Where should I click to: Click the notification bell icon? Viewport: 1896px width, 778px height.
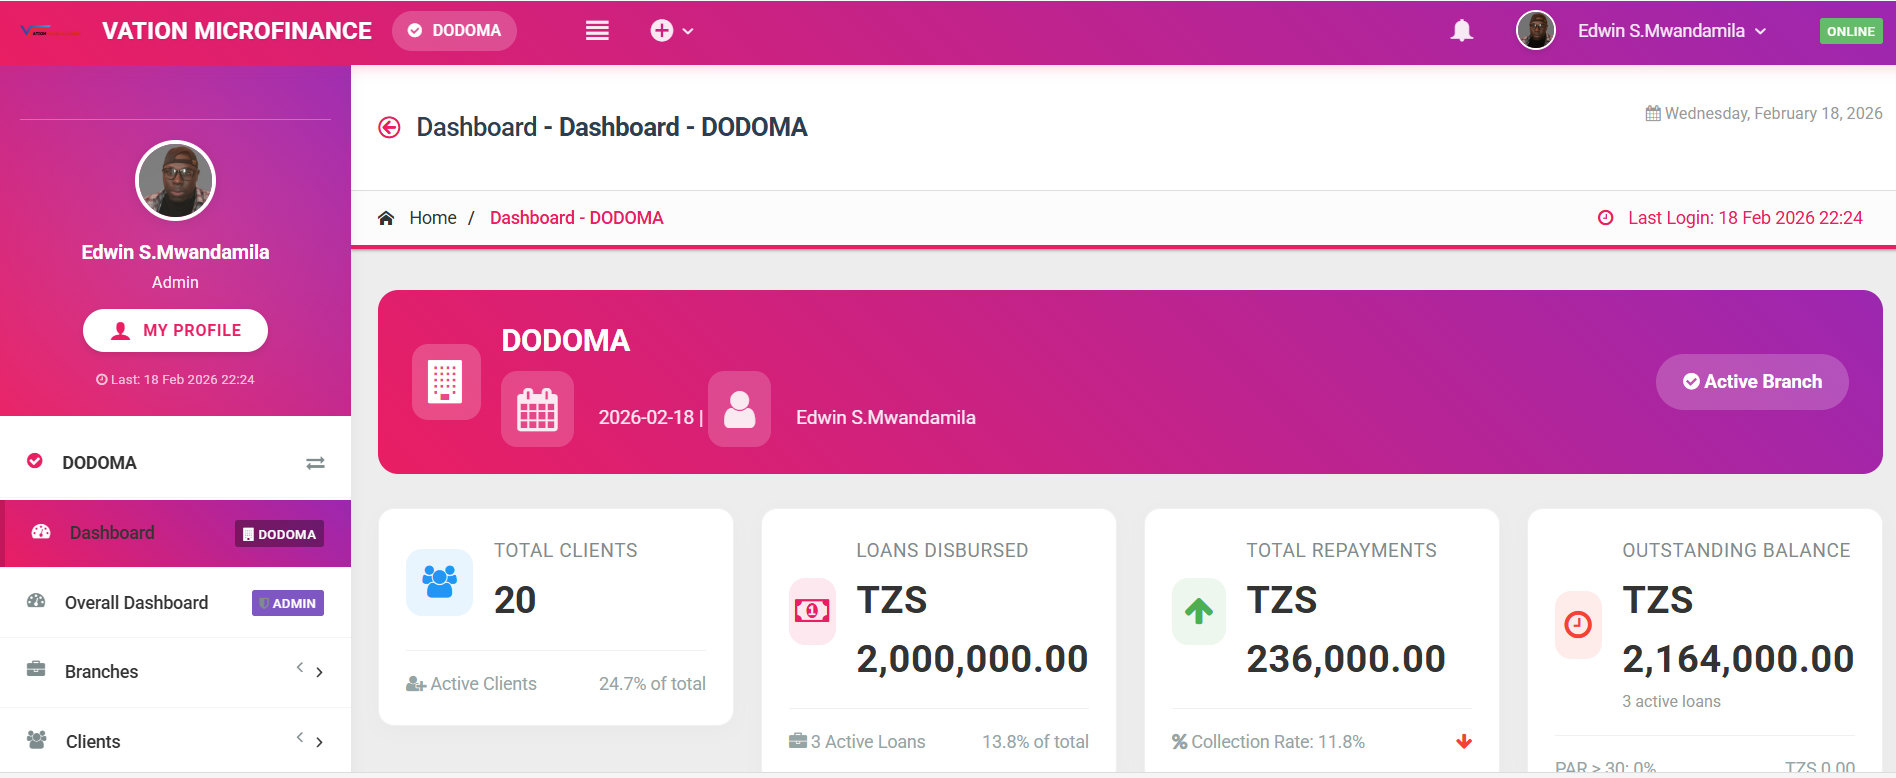[1461, 31]
